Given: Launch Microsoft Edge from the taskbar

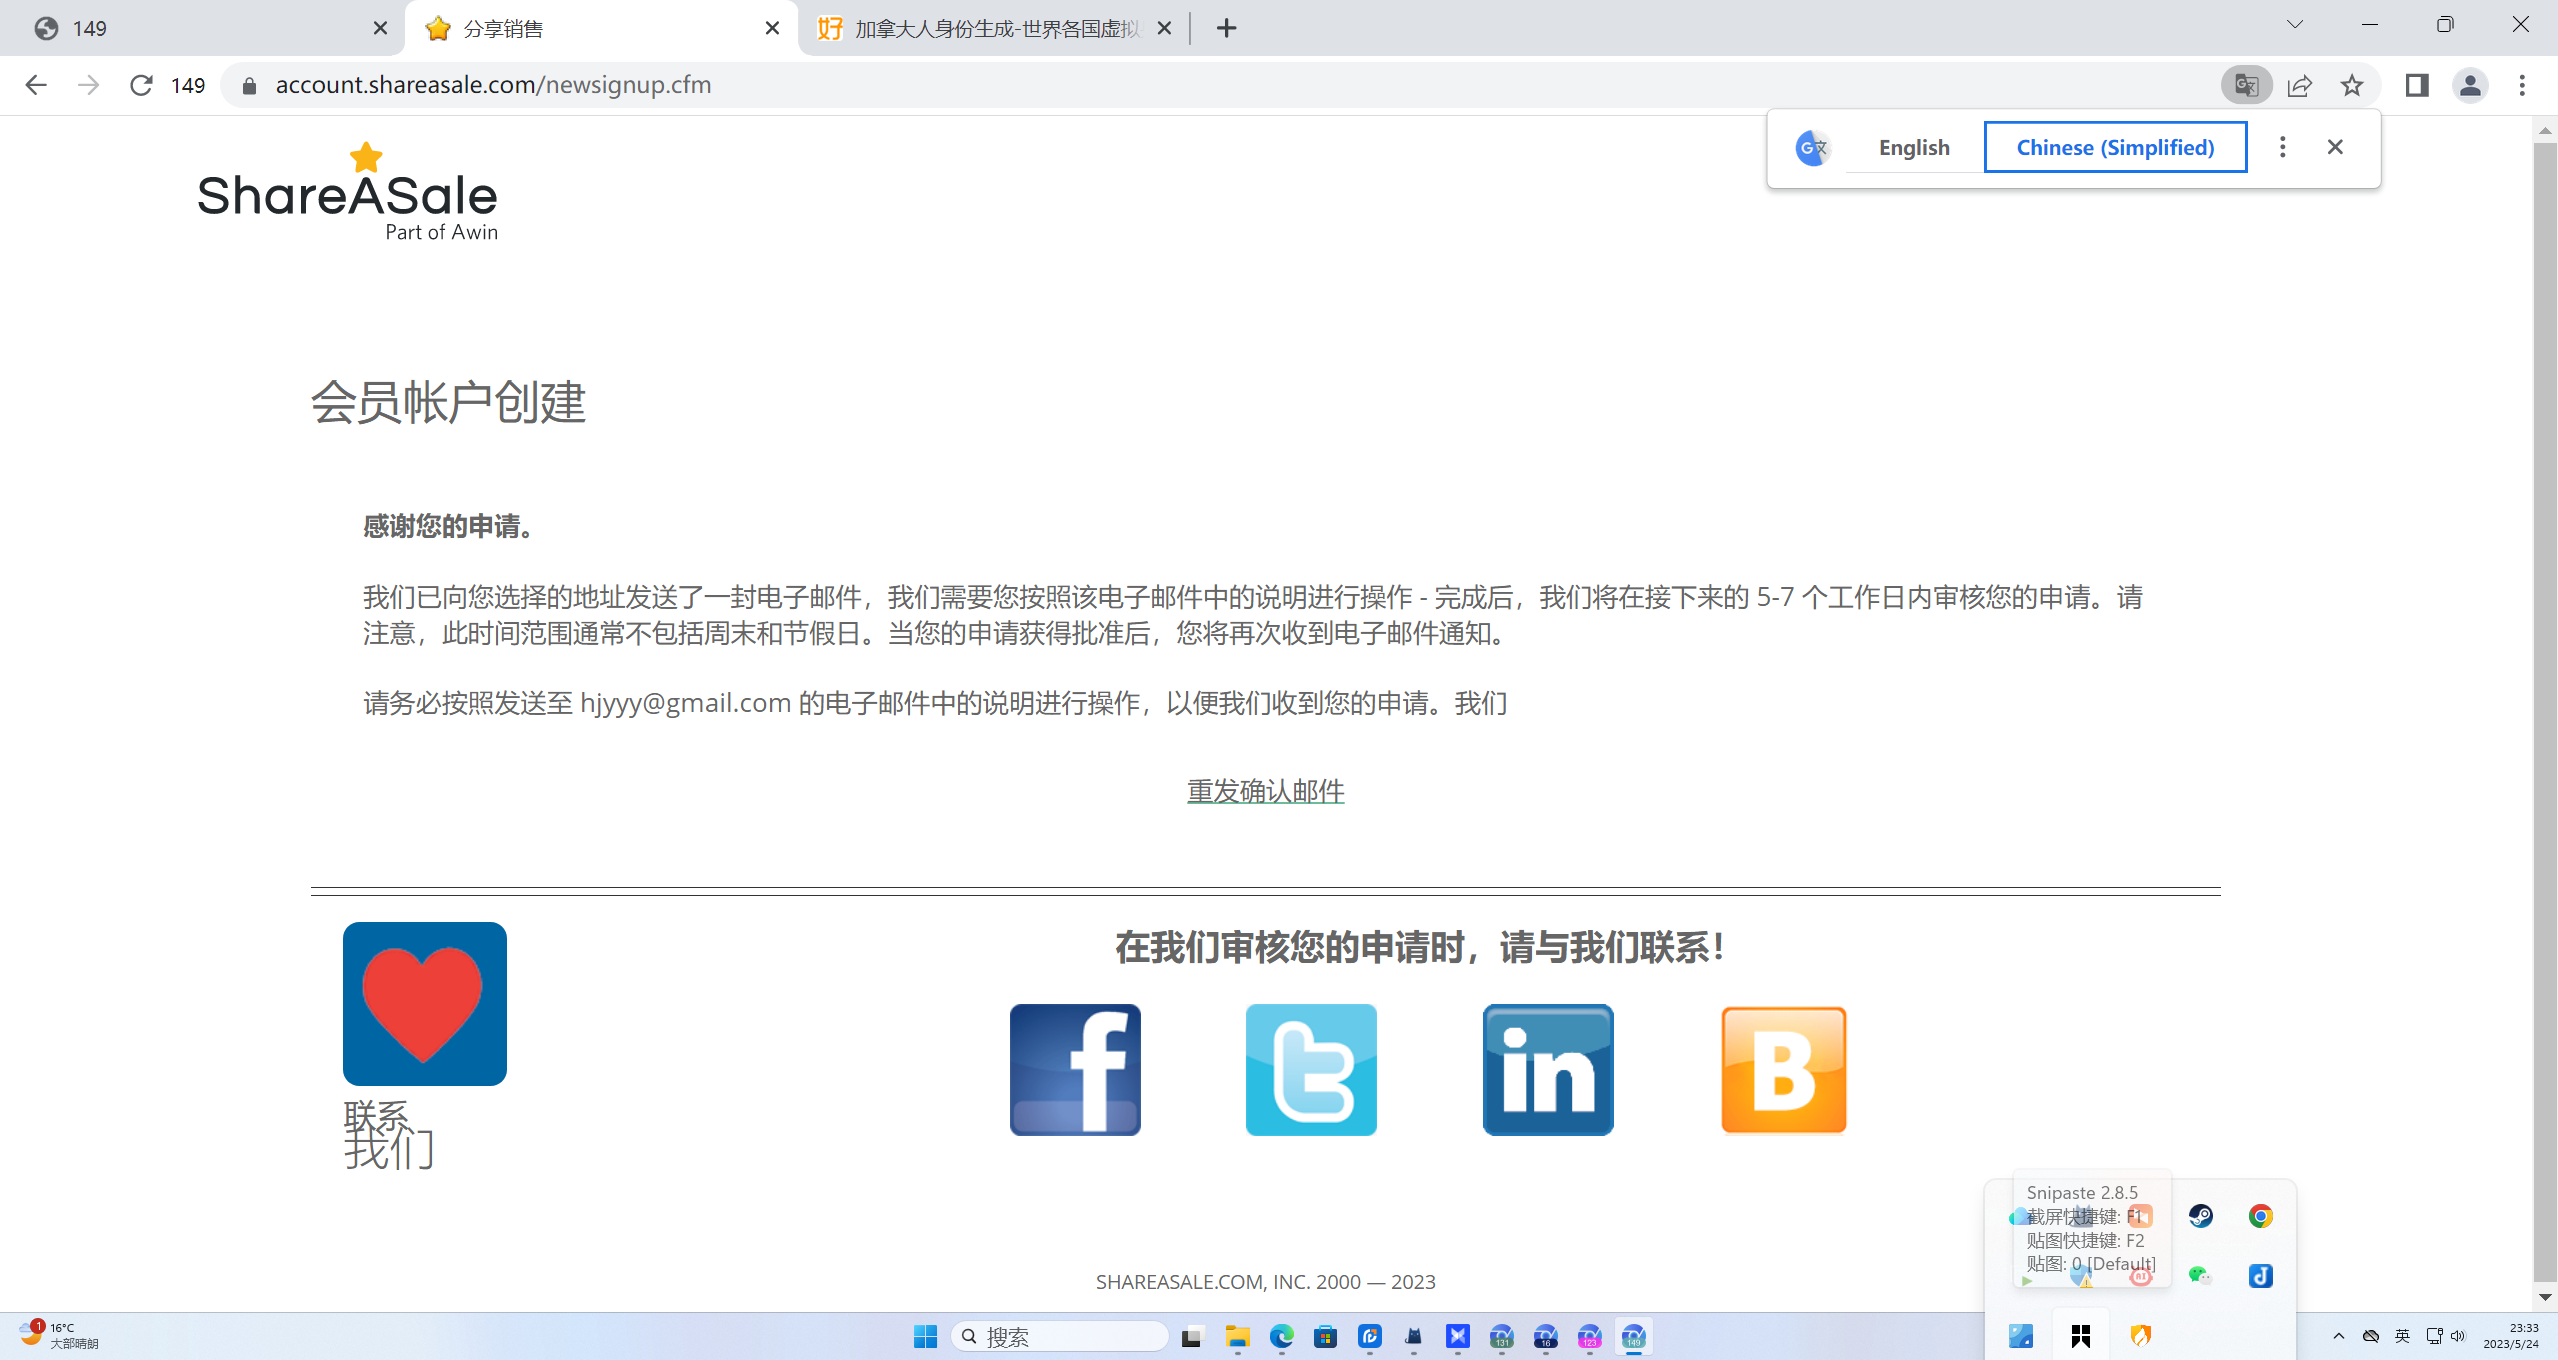Looking at the screenshot, I should [x=1281, y=1336].
